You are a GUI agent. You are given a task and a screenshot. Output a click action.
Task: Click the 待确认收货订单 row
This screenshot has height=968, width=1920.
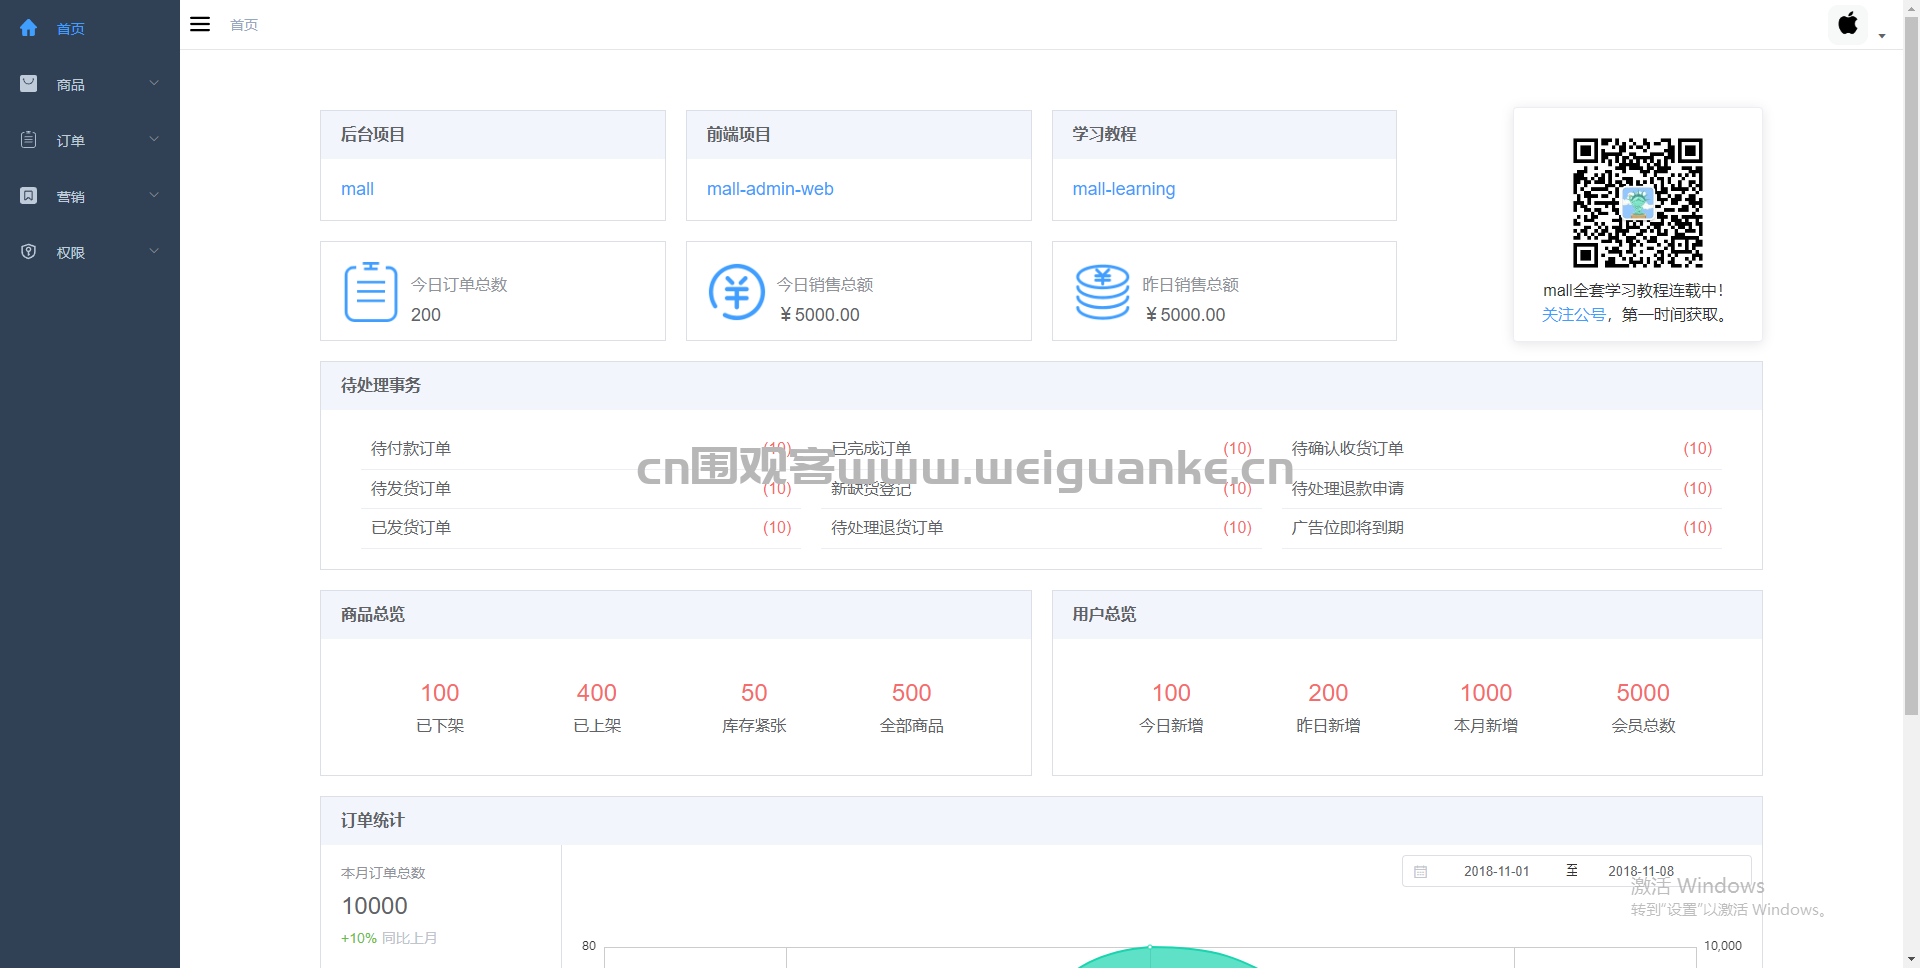(x=1502, y=449)
